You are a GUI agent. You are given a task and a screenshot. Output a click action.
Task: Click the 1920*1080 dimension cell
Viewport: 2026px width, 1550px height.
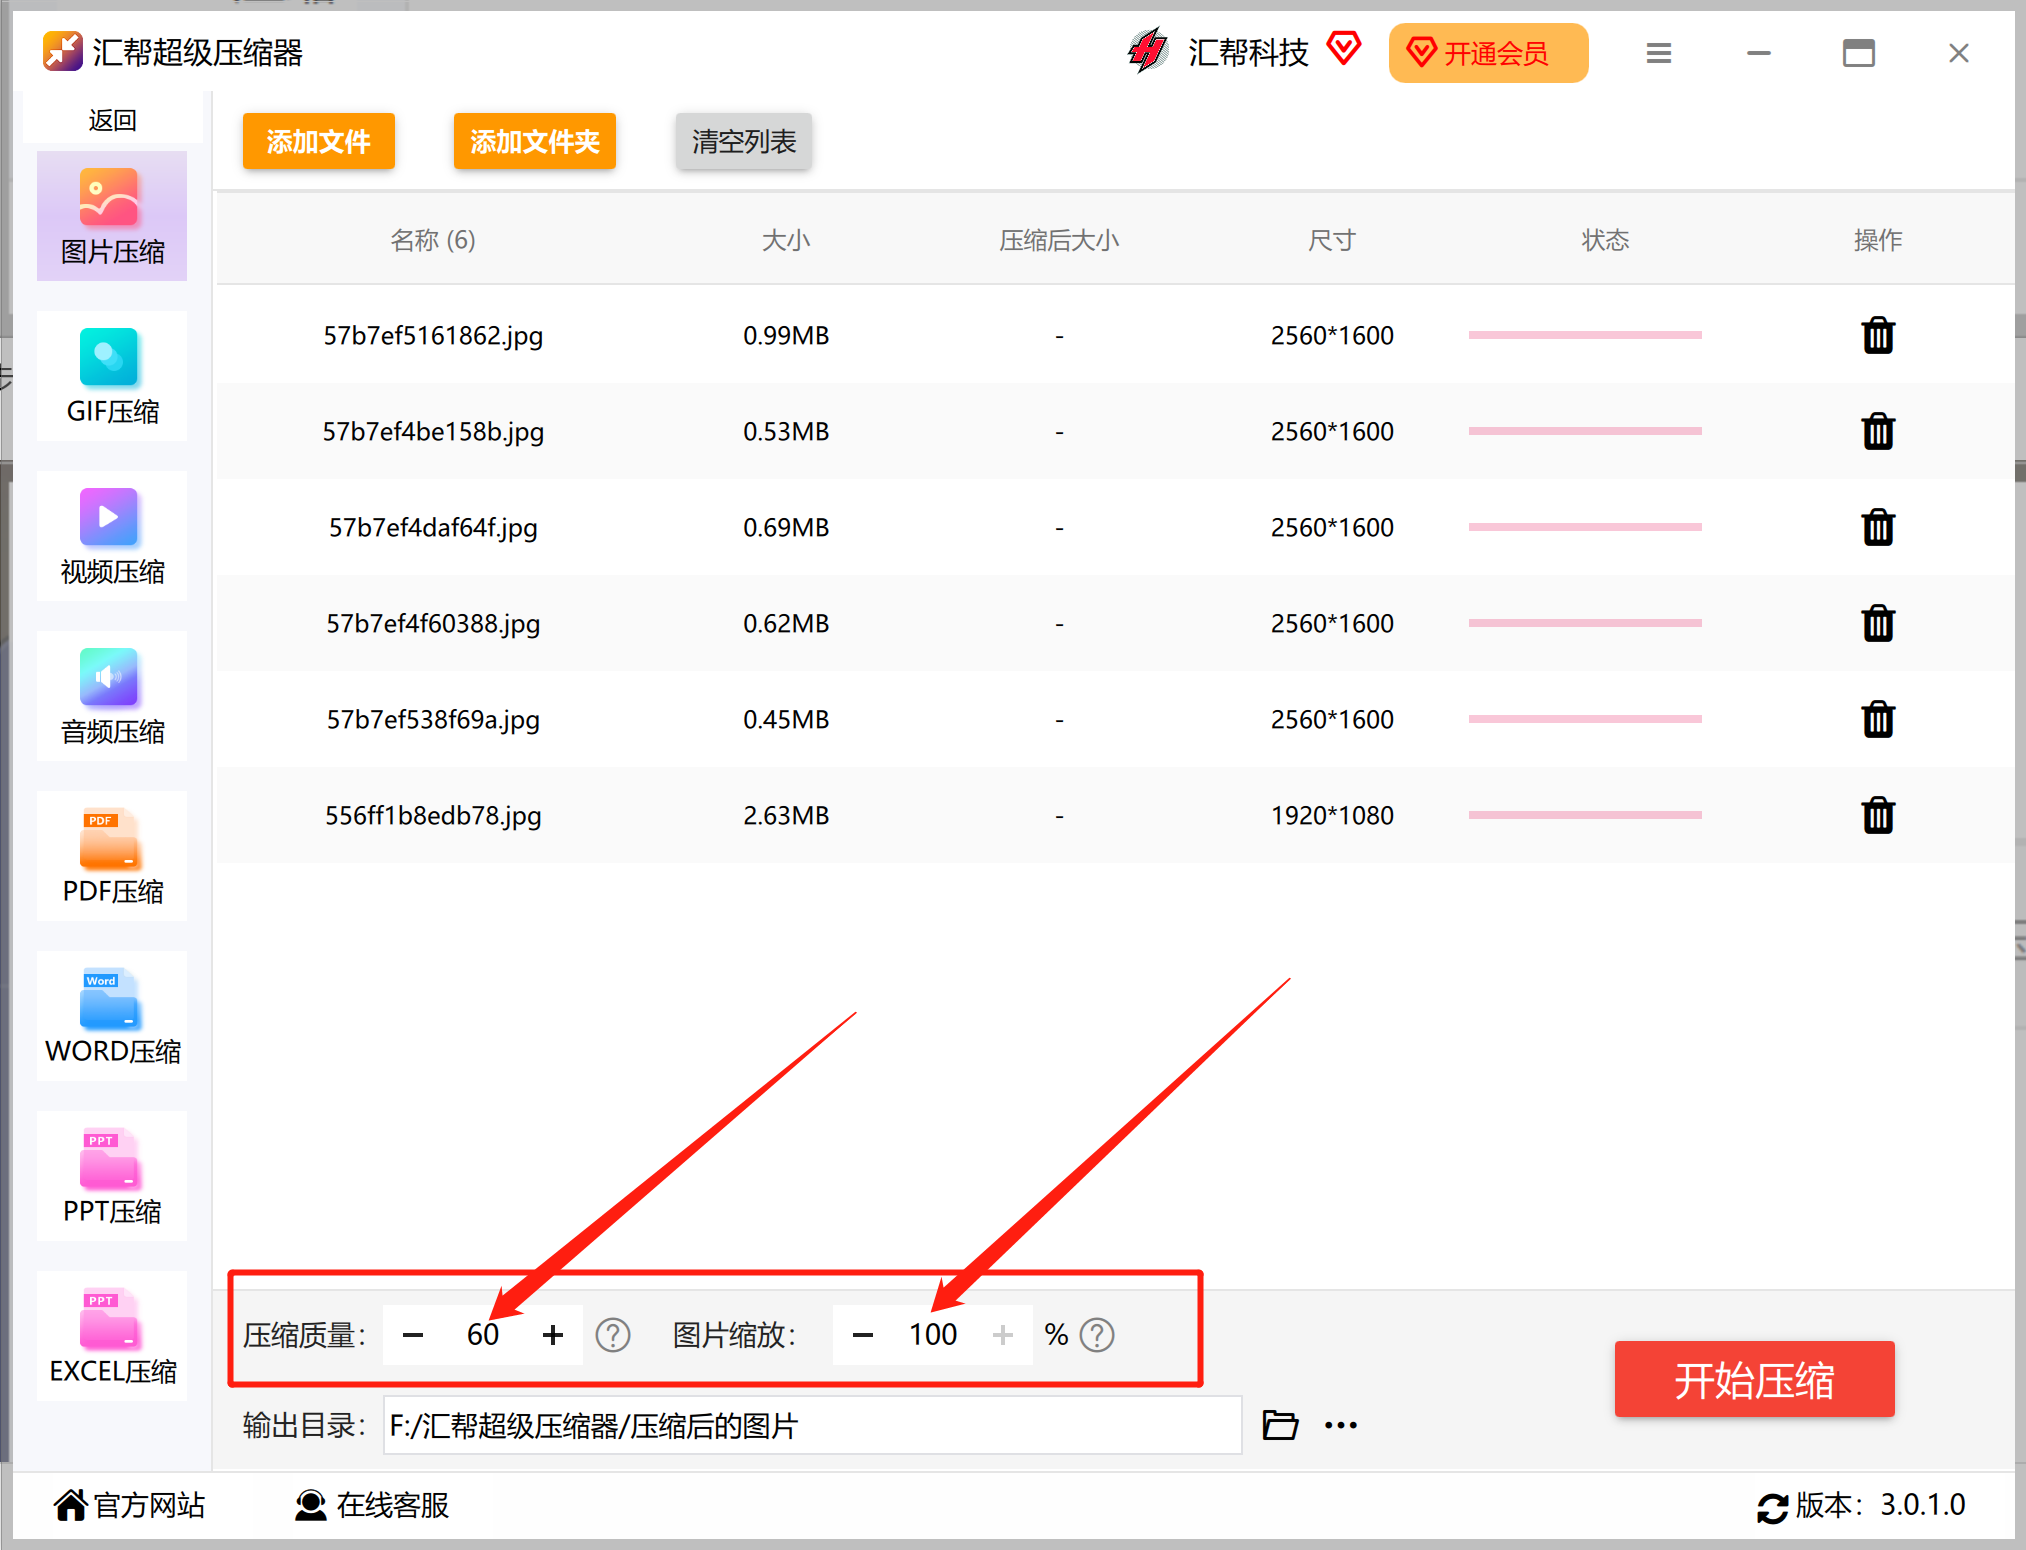tap(1332, 815)
